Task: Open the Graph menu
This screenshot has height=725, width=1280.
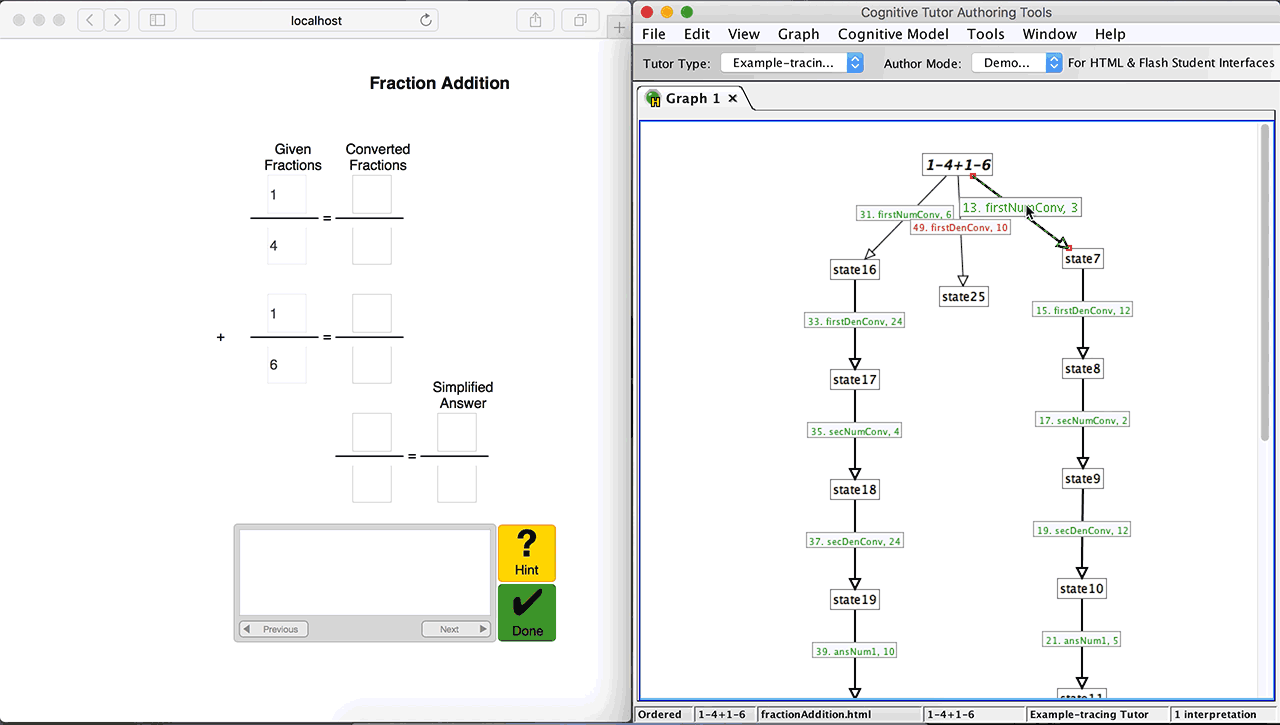Action: pyautogui.click(x=798, y=33)
